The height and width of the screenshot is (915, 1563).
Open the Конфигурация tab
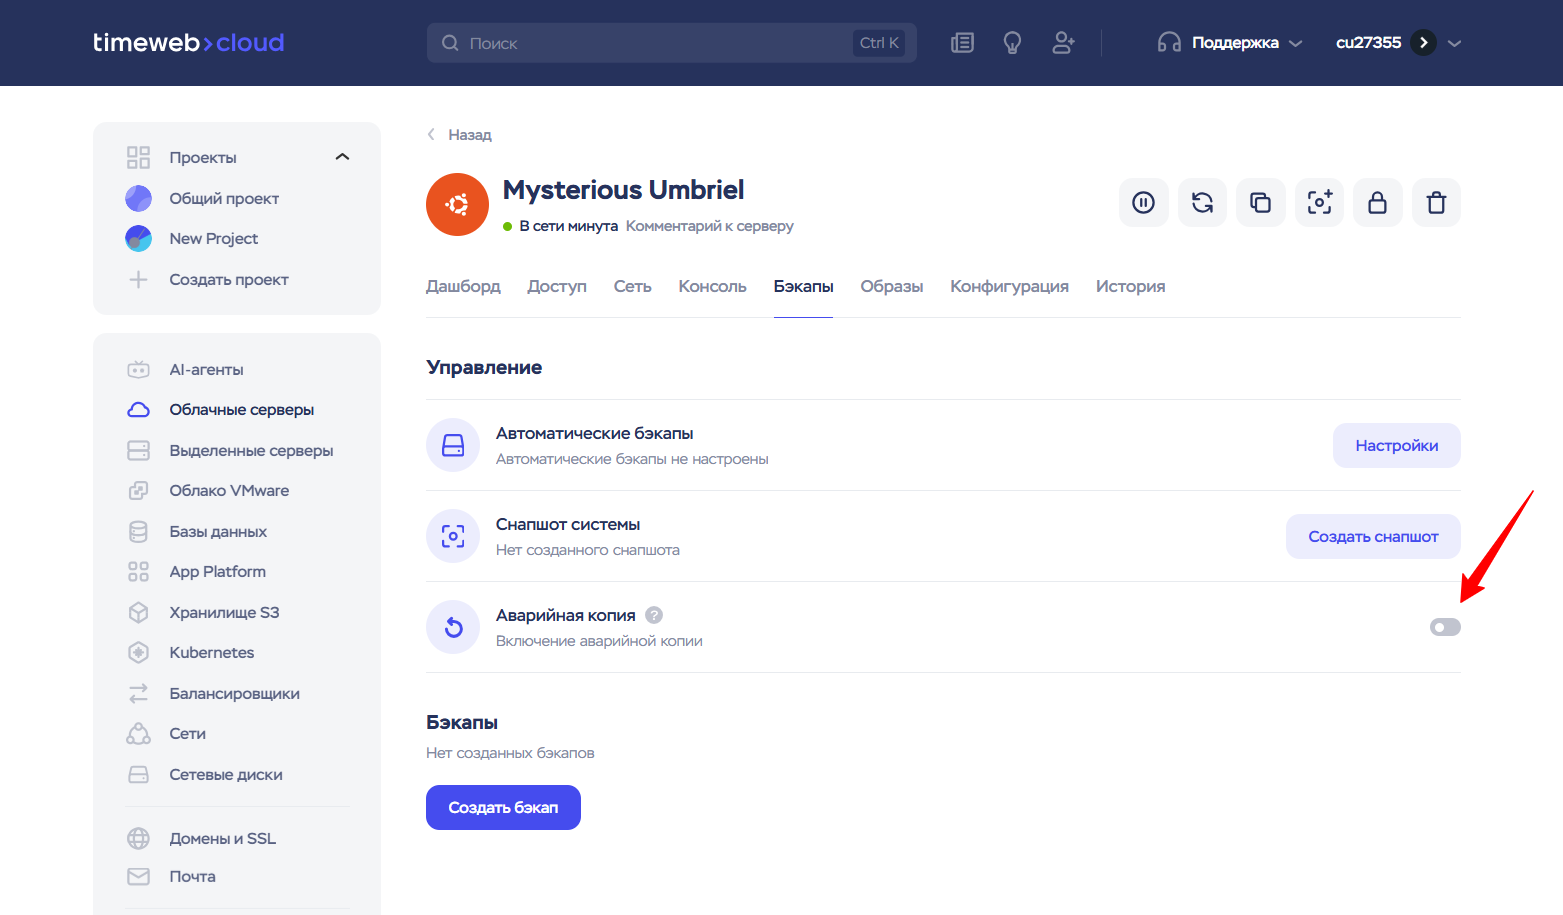tap(1009, 286)
